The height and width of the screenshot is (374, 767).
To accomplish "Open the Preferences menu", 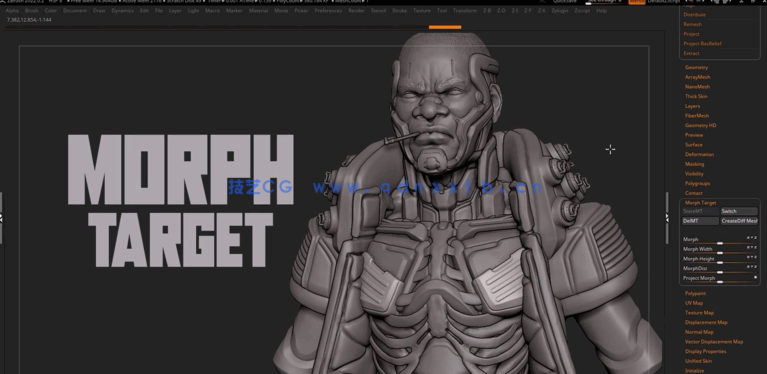I will [x=328, y=10].
